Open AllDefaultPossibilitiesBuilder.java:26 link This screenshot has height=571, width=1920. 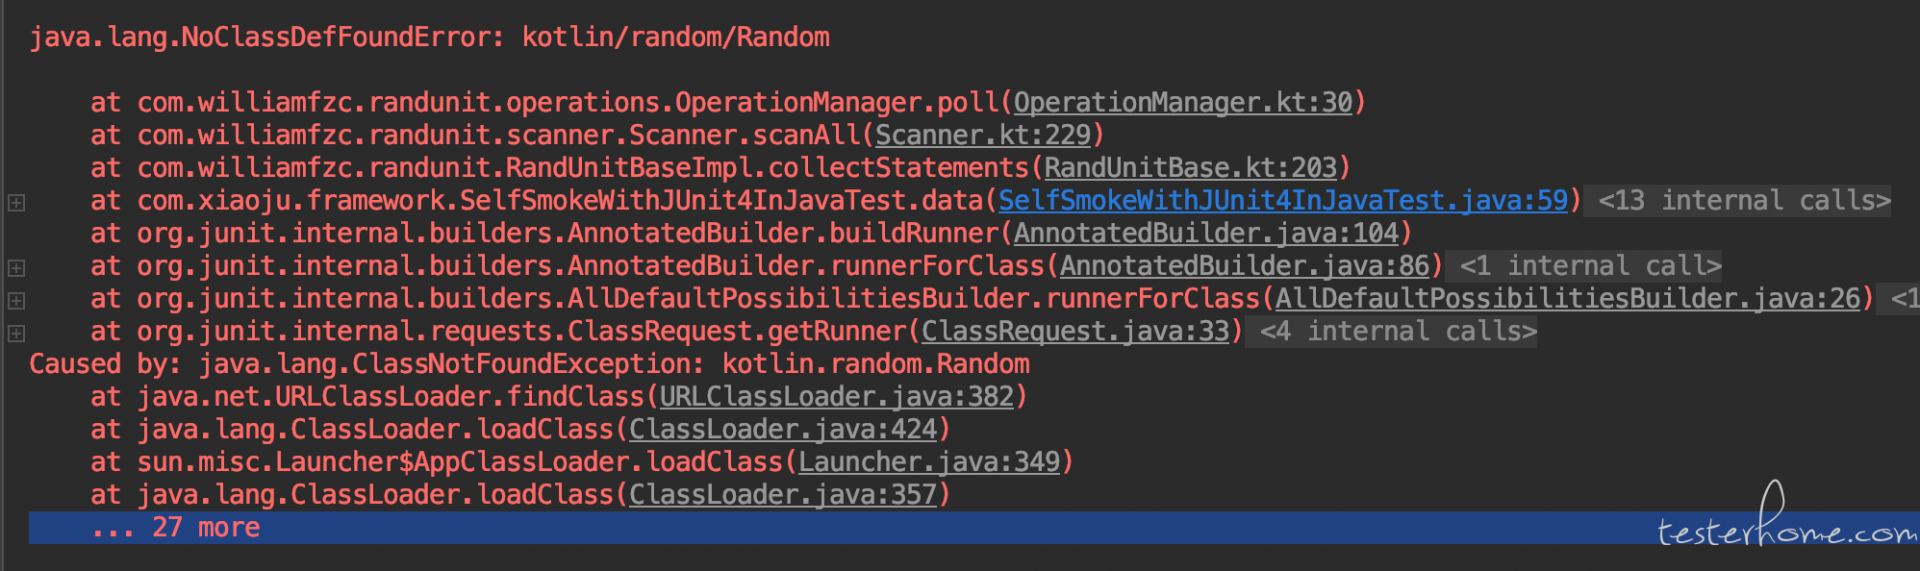coord(1568,299)
